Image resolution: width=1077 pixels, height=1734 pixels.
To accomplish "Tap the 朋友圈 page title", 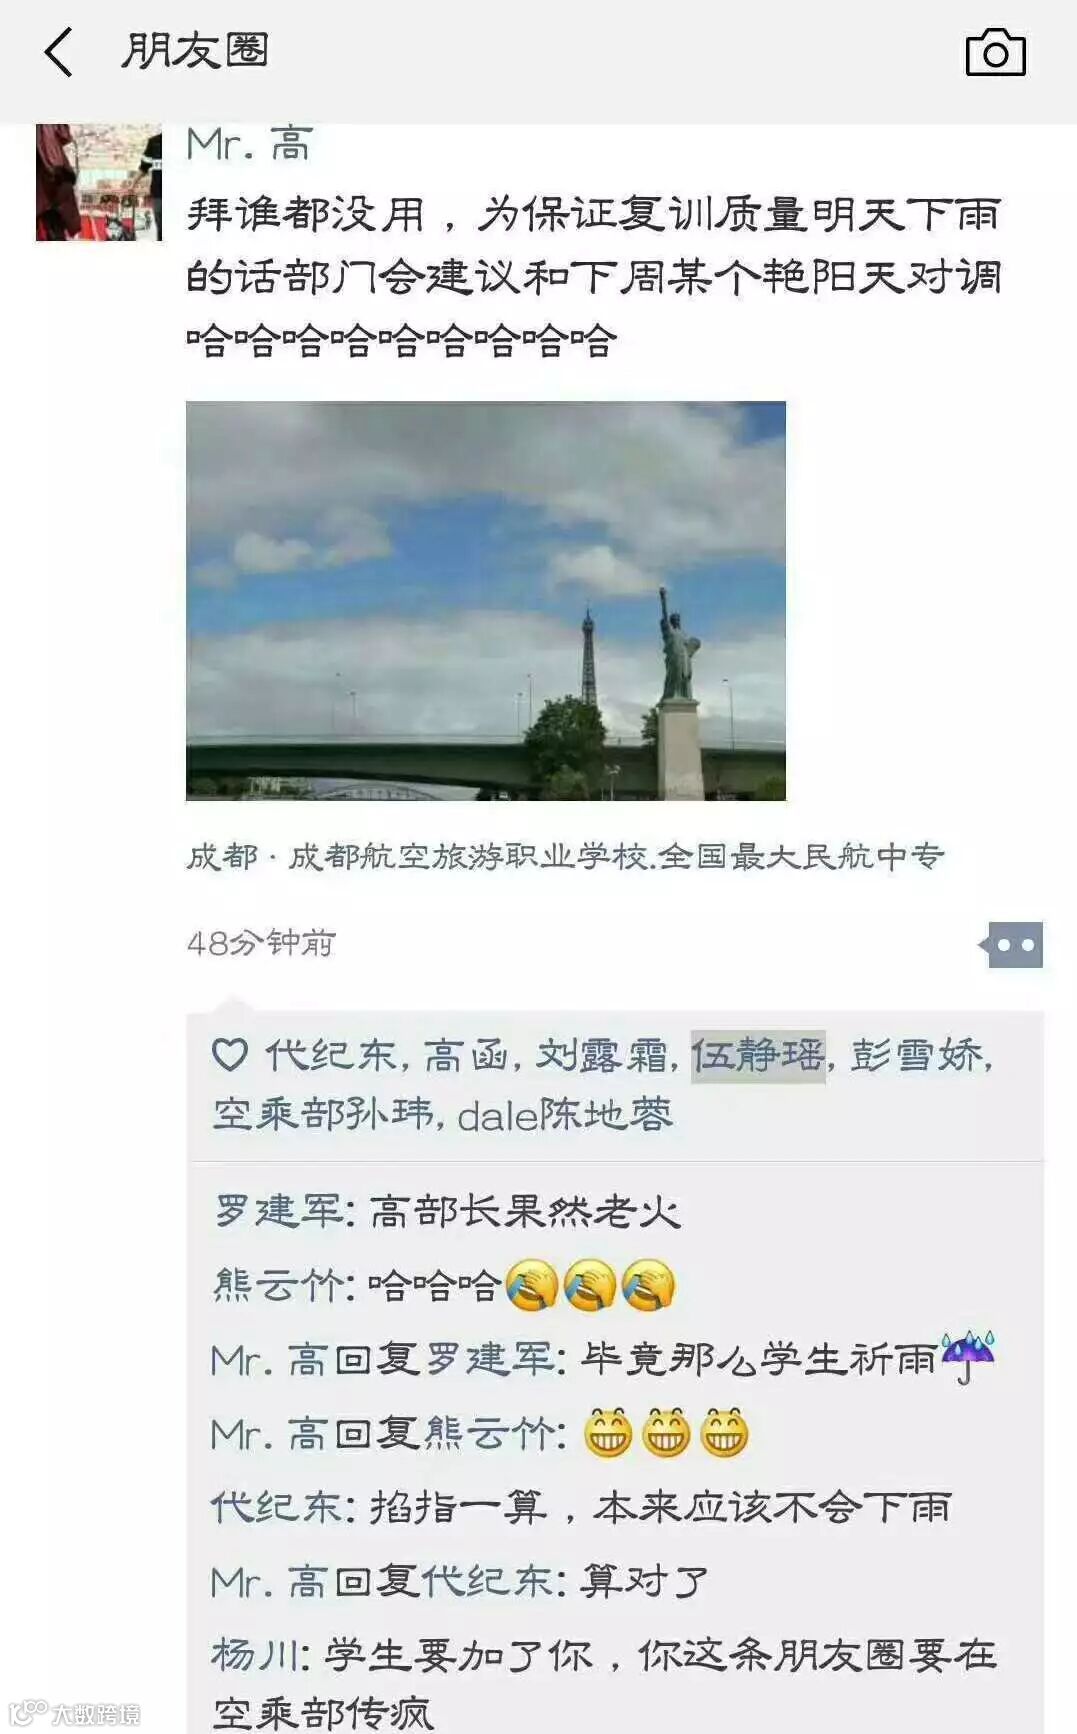I will (195, 52).
